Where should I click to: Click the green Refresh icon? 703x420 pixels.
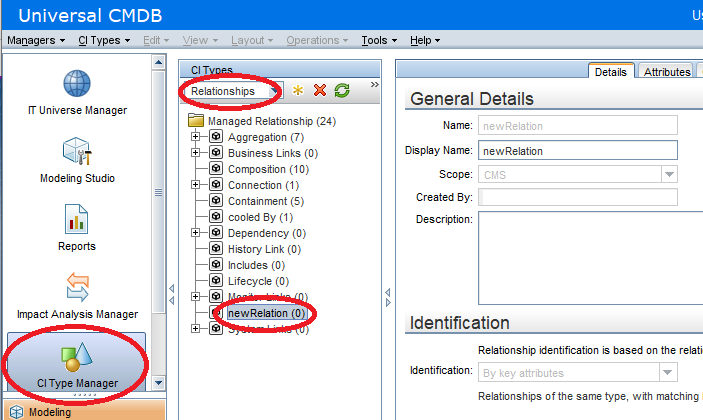pos(342,90)
